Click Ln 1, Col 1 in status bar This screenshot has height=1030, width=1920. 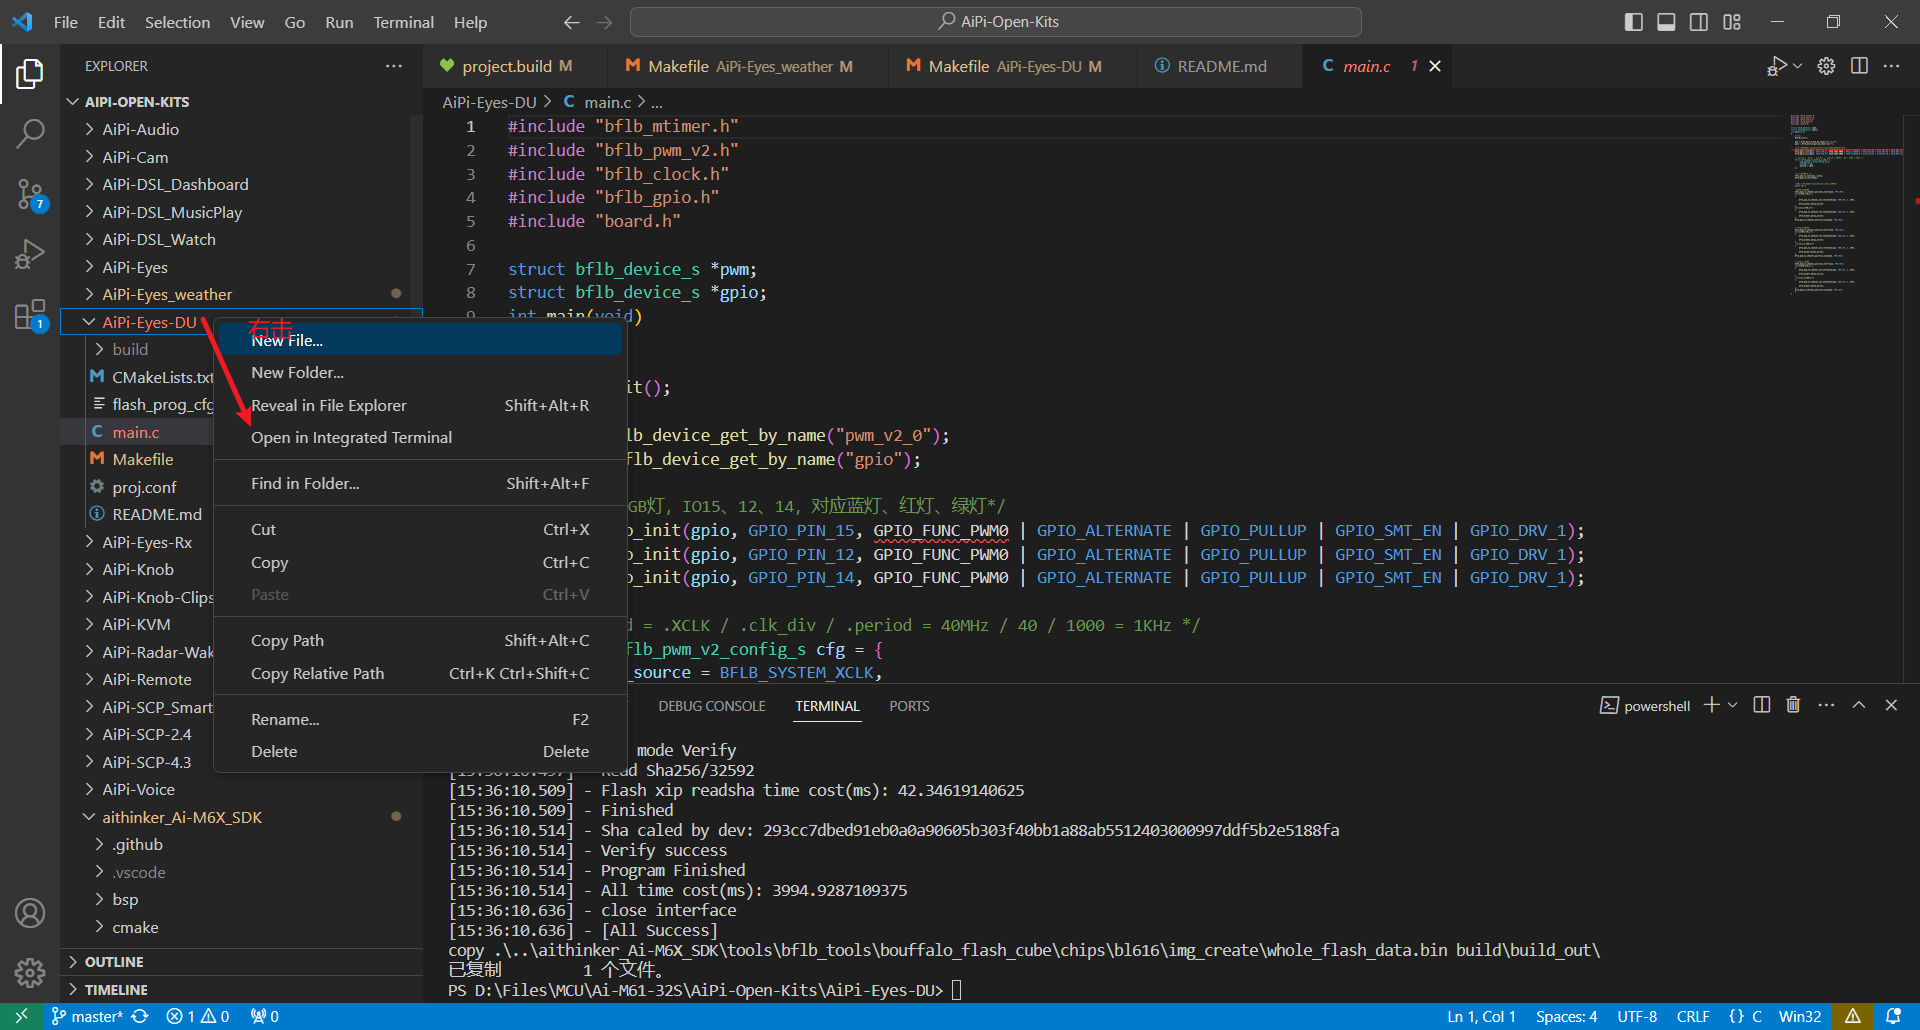pos(1481,1016)
